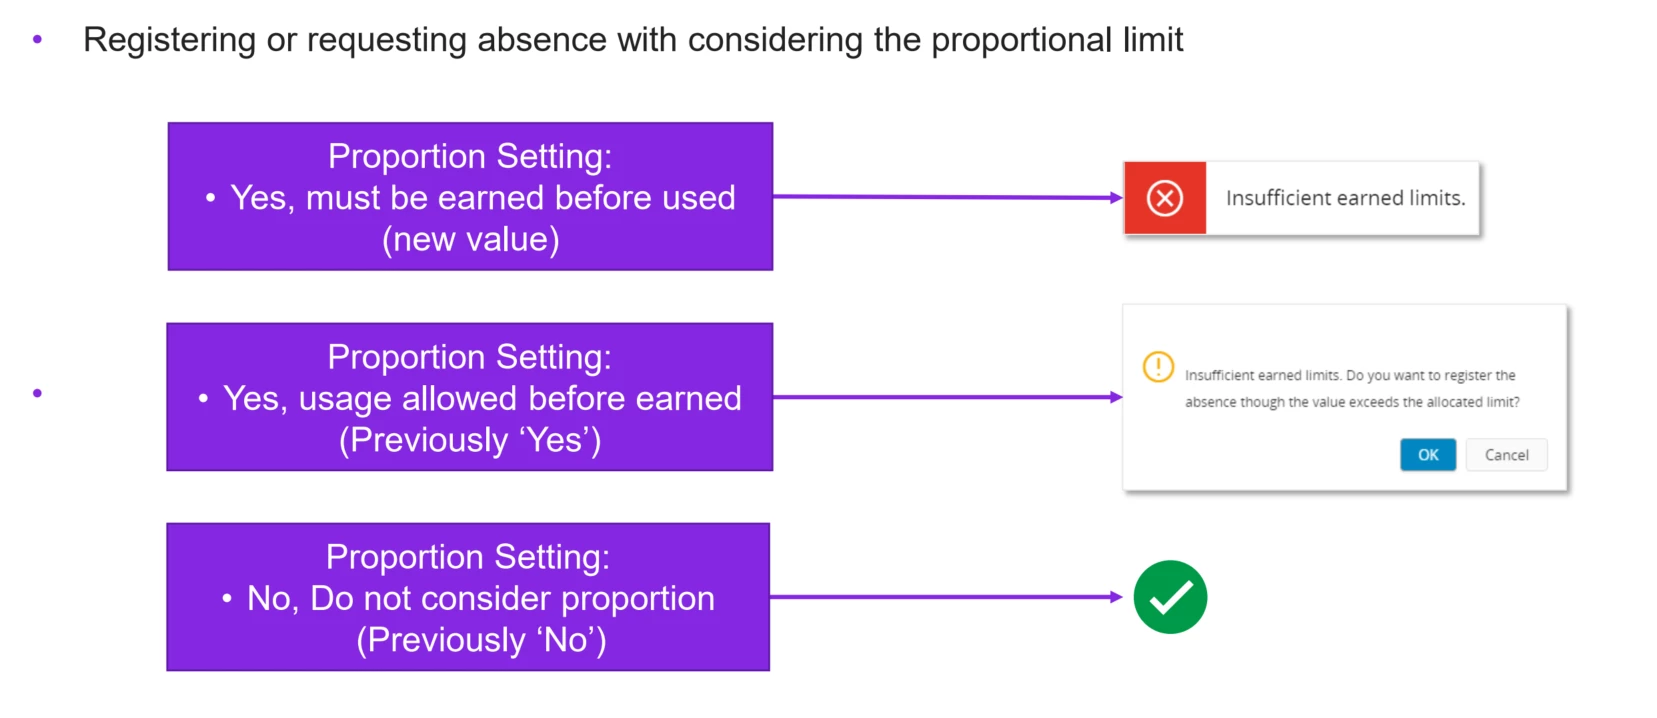The height and width of the screenshot is (718, 1657).
Task: Click the green checkmark circle icon
Action: 1170,597
